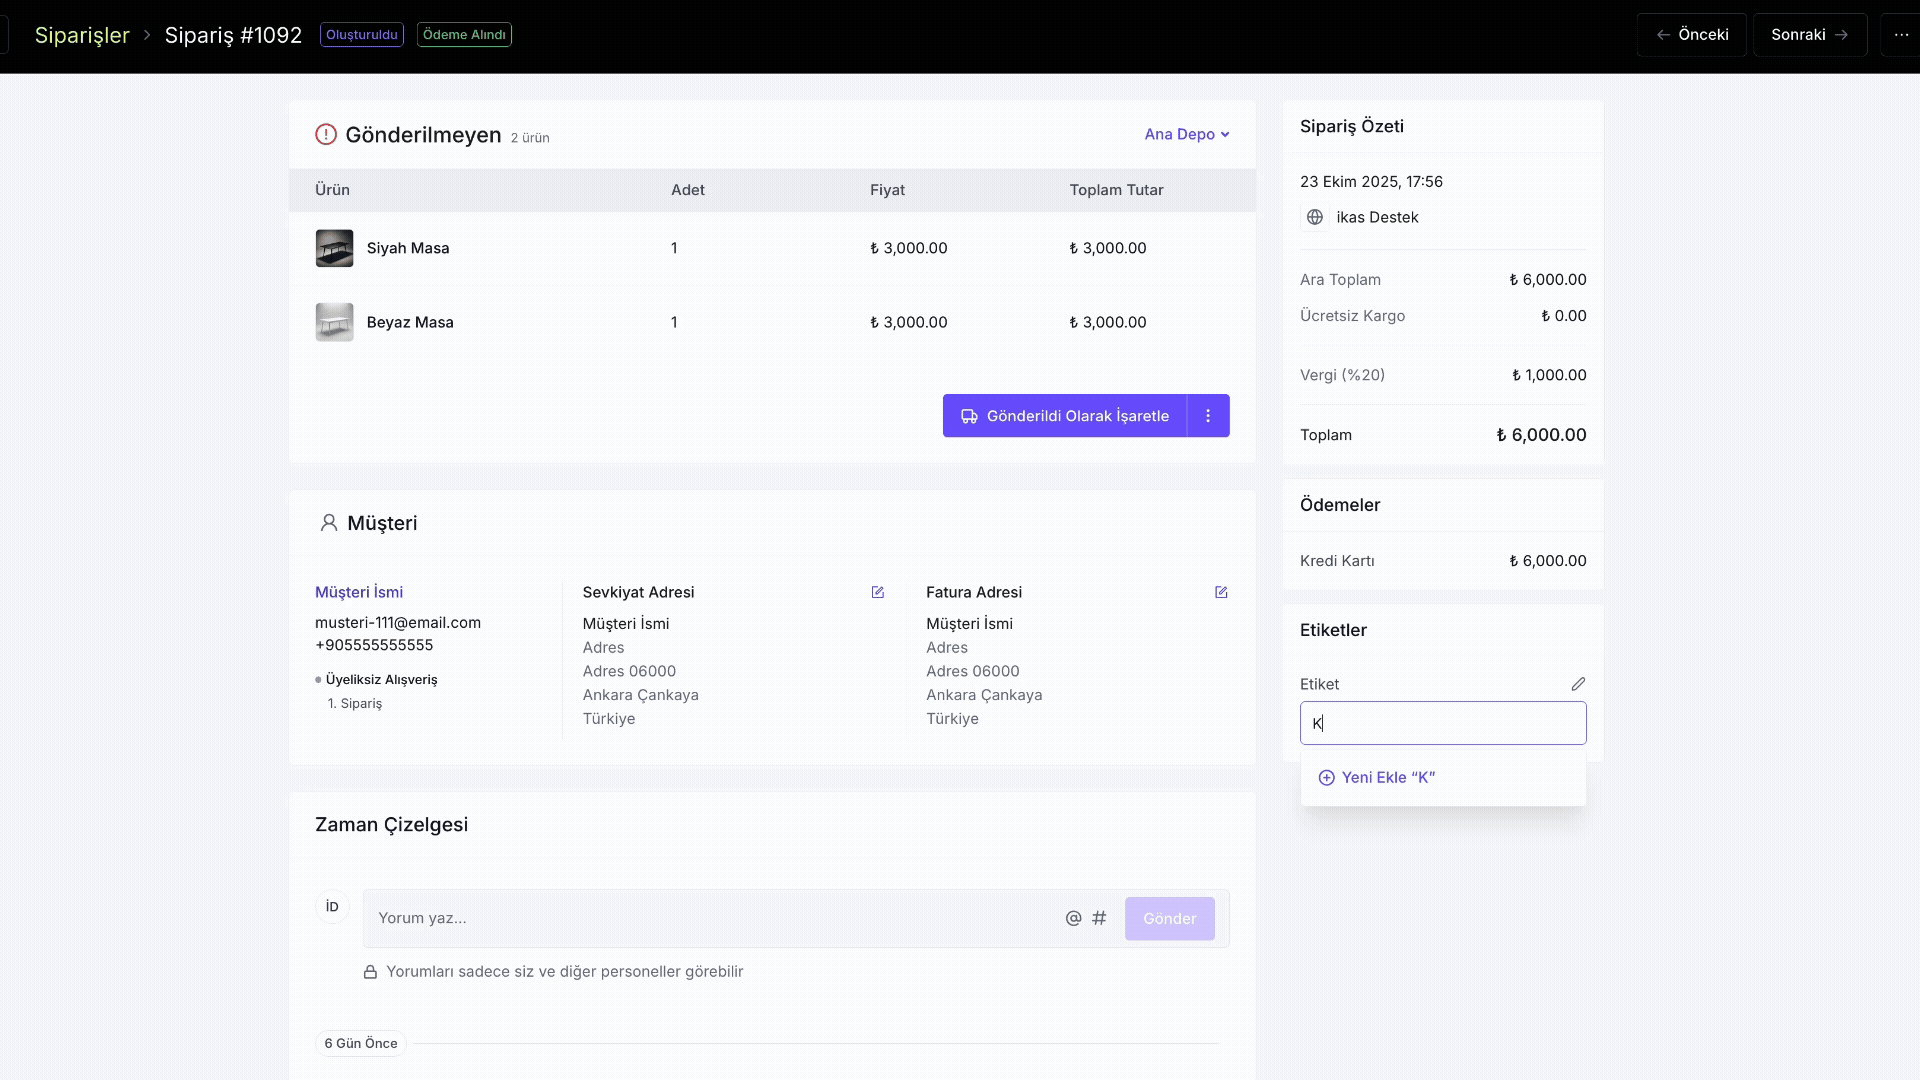Click the # hashtag icon in comment box
The image size is (1920, 1080).
(x=1099, y=918)
